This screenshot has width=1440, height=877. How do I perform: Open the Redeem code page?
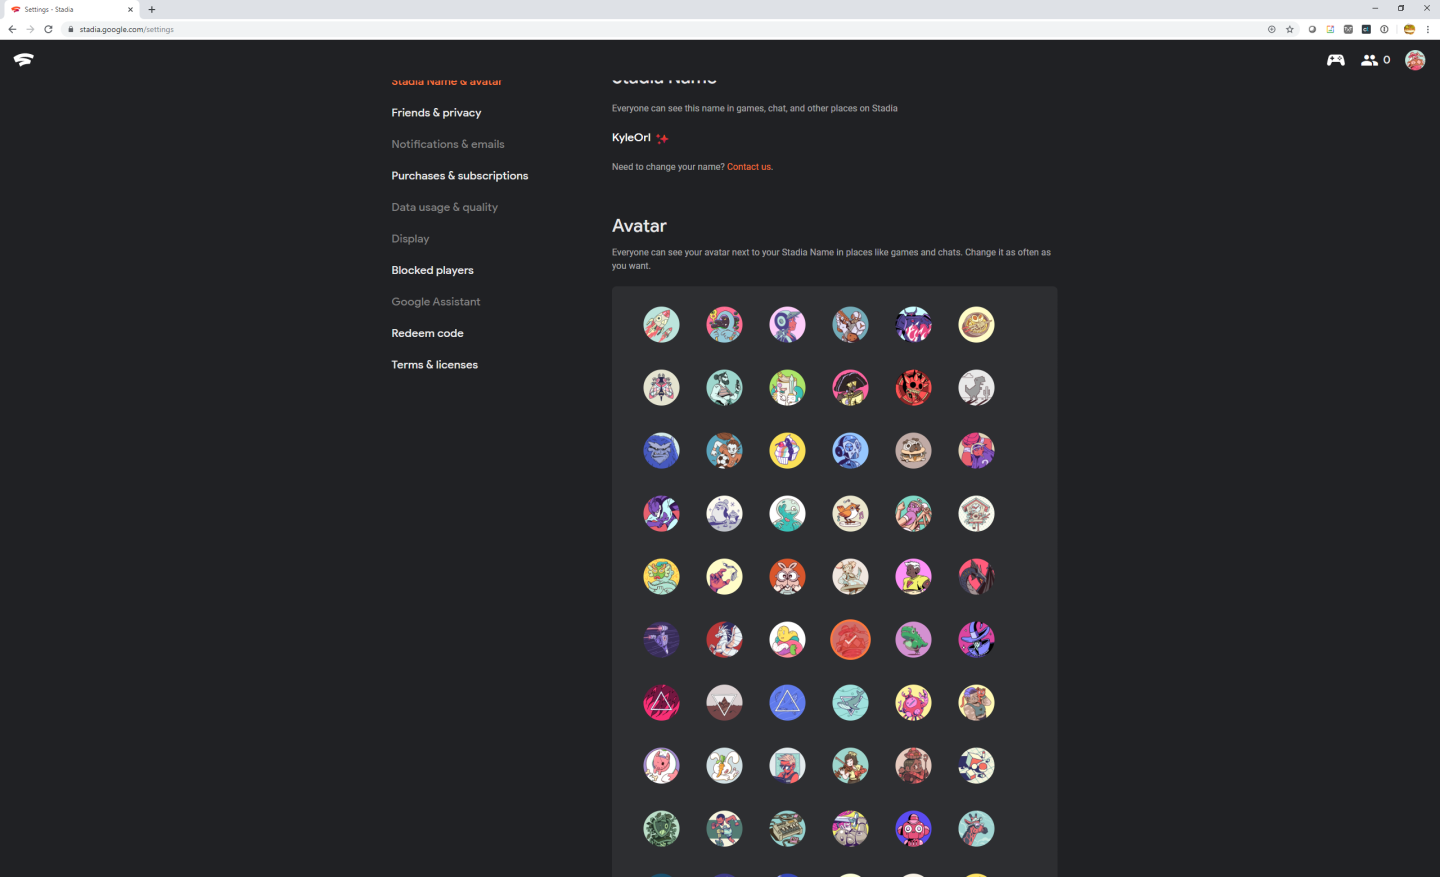pyautogui.click(x=427, y=333)
